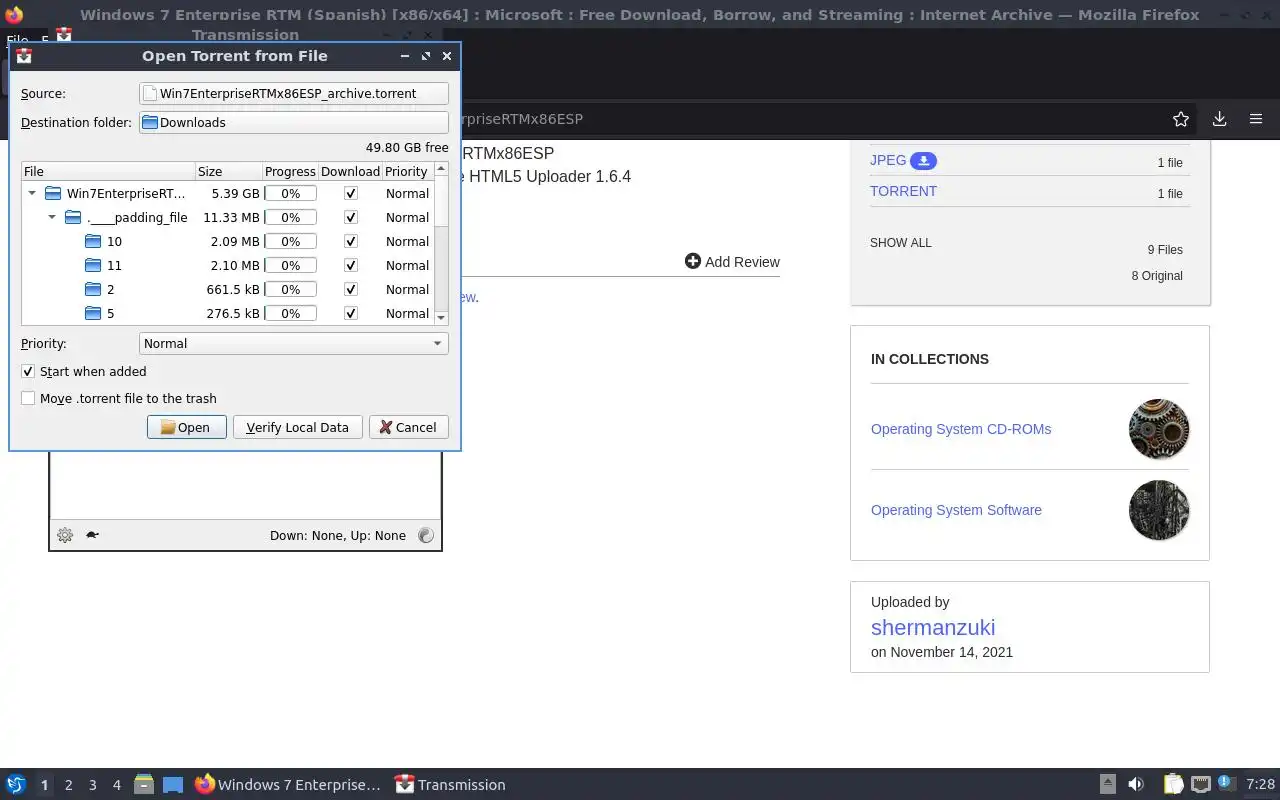Open the volume speaker tray icon

(1136, 784)
